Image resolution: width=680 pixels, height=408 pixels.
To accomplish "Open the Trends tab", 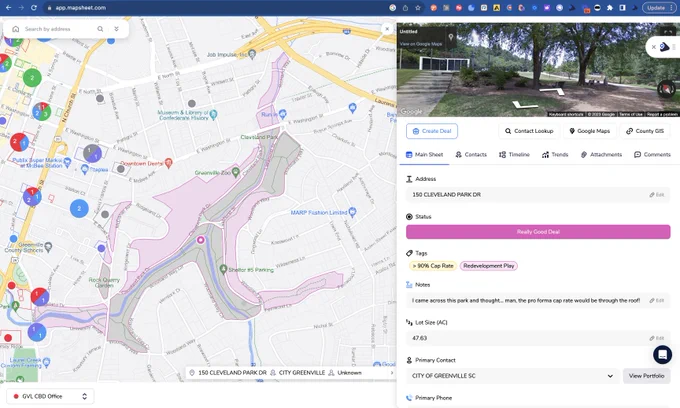I will pos(555,154).
